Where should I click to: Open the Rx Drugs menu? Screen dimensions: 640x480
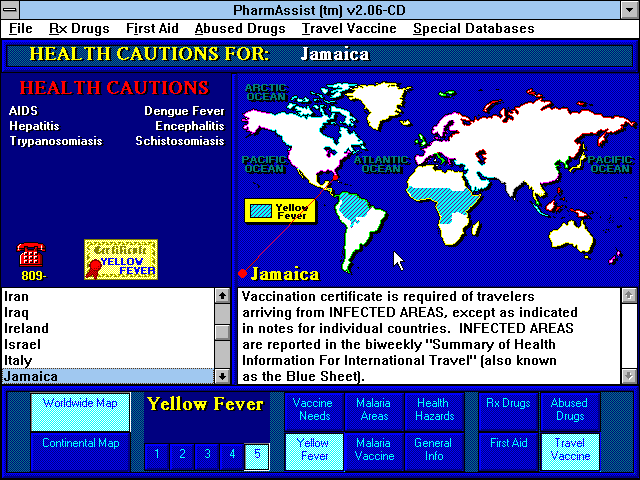pos(79,29)
